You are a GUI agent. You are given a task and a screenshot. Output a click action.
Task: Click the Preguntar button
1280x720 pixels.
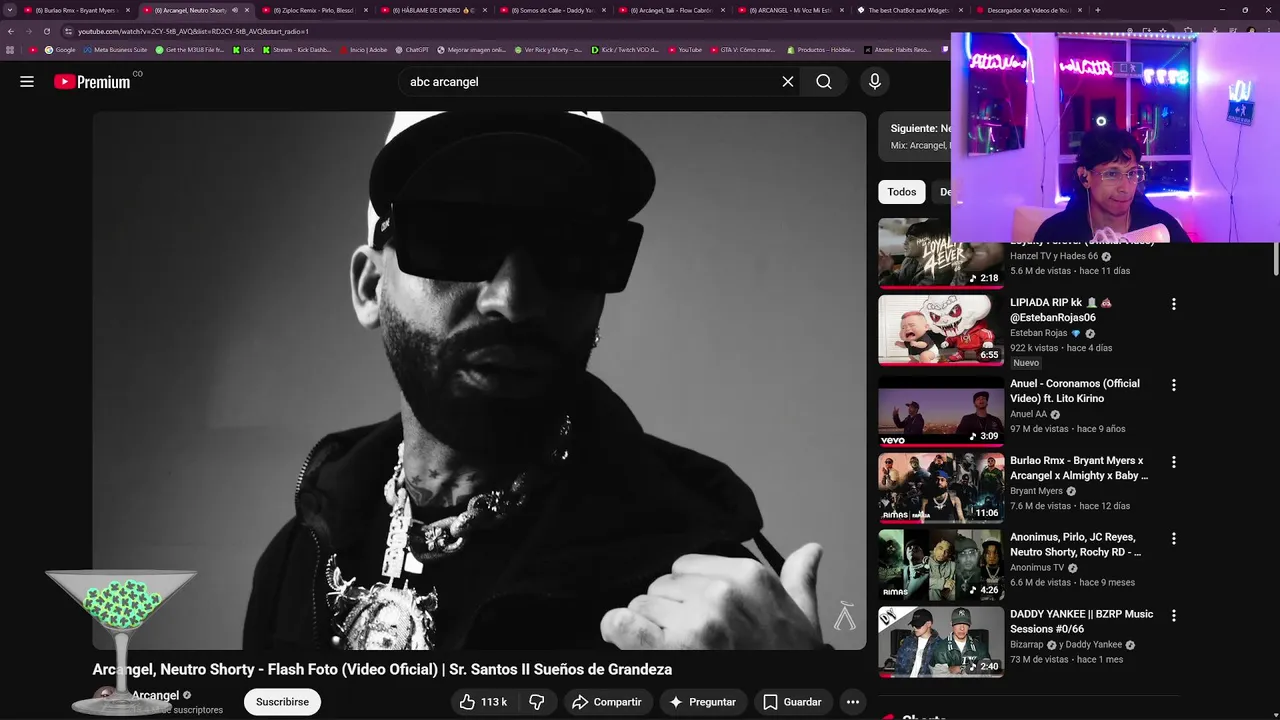point(703,702)
